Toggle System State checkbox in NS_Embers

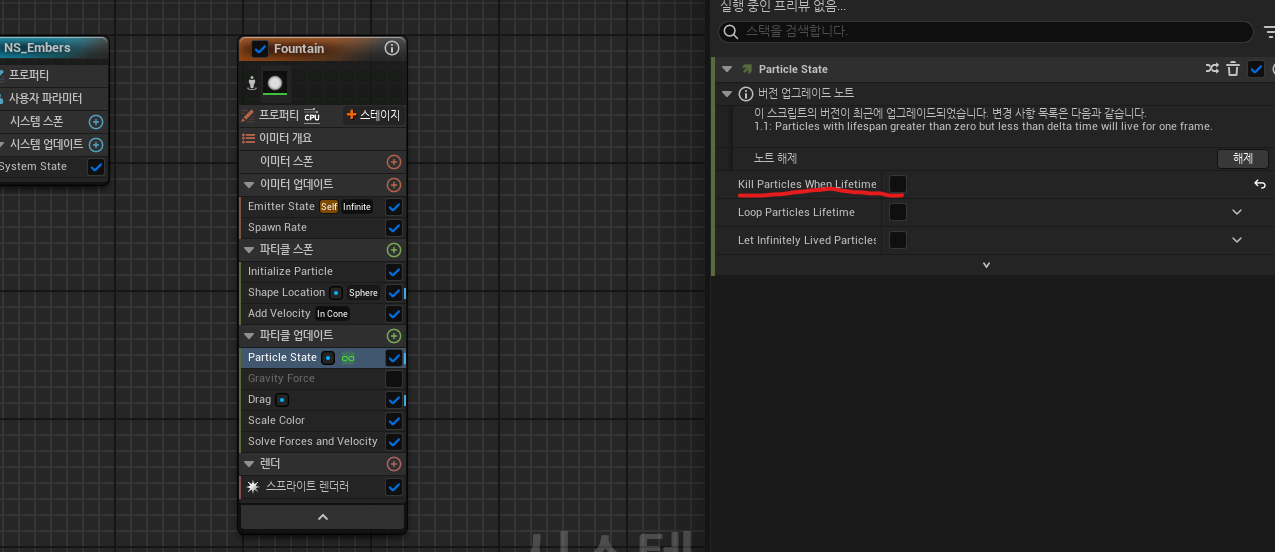coord(96,167)
